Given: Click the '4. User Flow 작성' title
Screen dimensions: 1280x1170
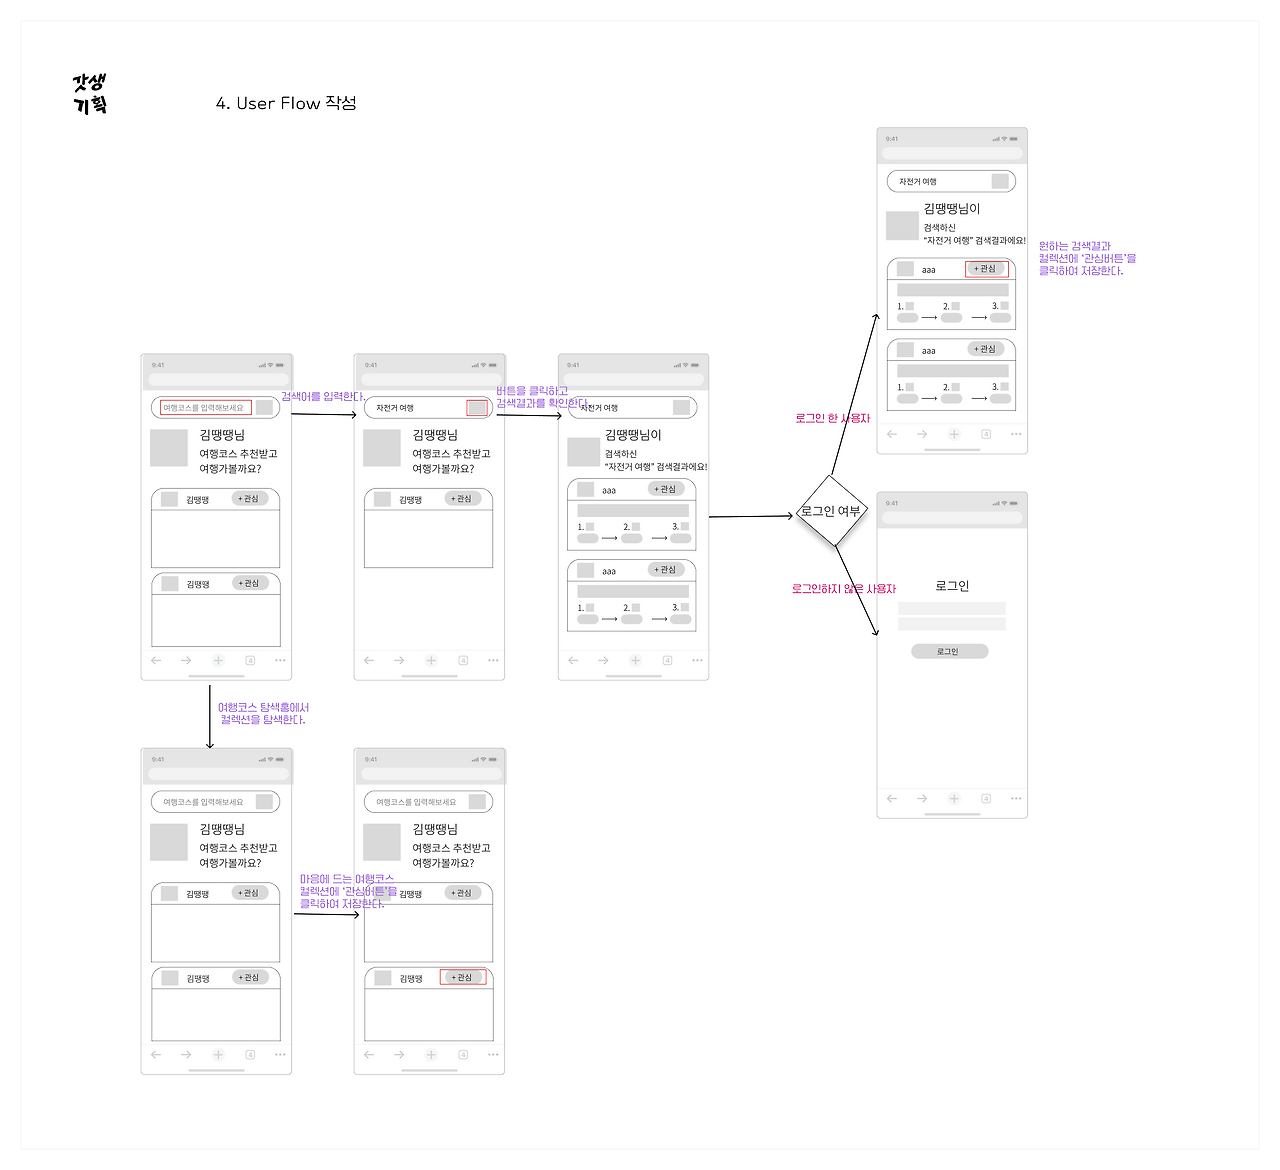Looking at the screenshot, I should (286, 103).
